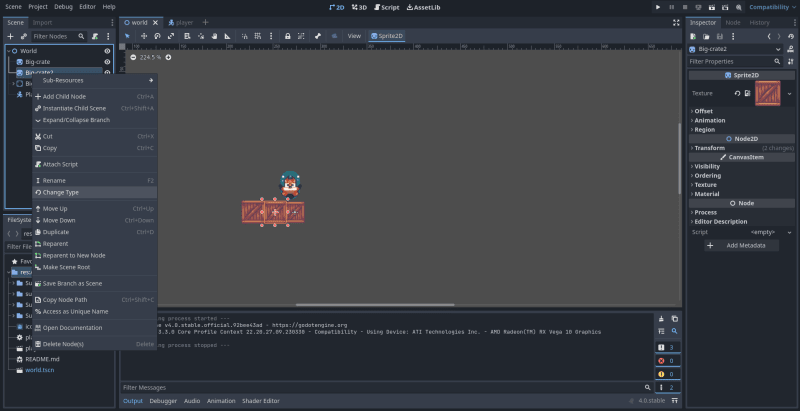This screenshot has width=800, height=411.
Task: Expand the Transform property section
Action: pyautogui.click(x=741, y=148)
